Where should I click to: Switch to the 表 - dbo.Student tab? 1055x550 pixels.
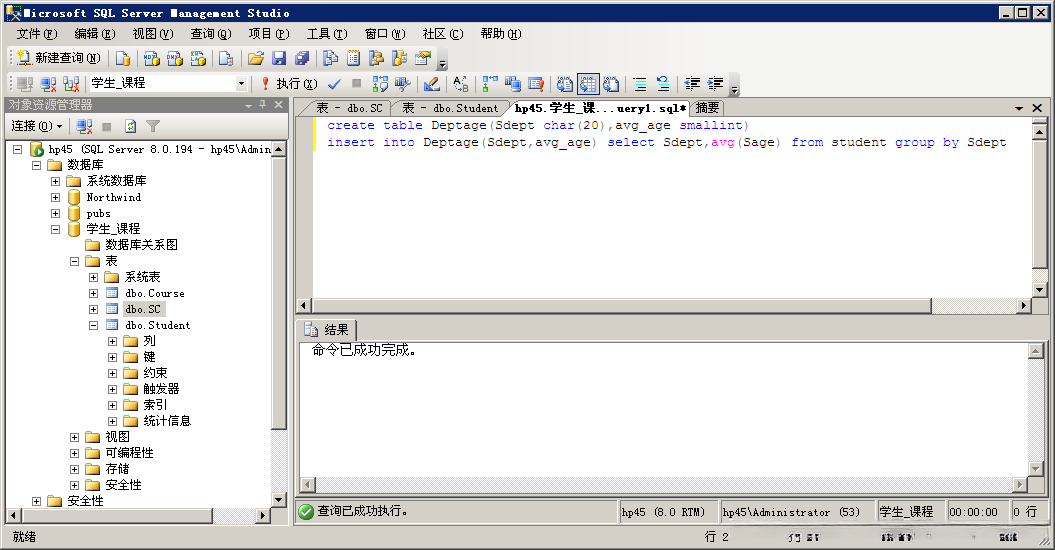pyautogui.click(x=450, y=108)
